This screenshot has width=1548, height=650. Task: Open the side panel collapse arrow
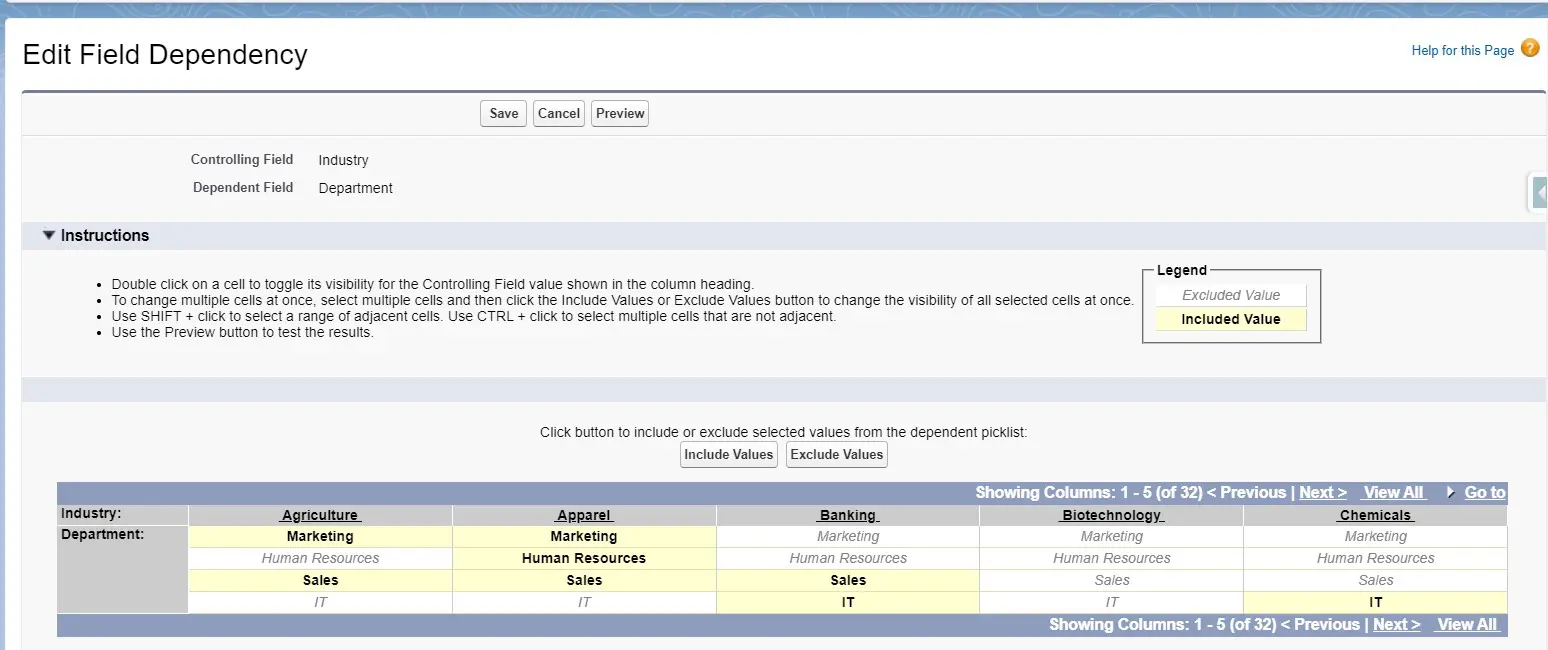[x=1540, y=192]
